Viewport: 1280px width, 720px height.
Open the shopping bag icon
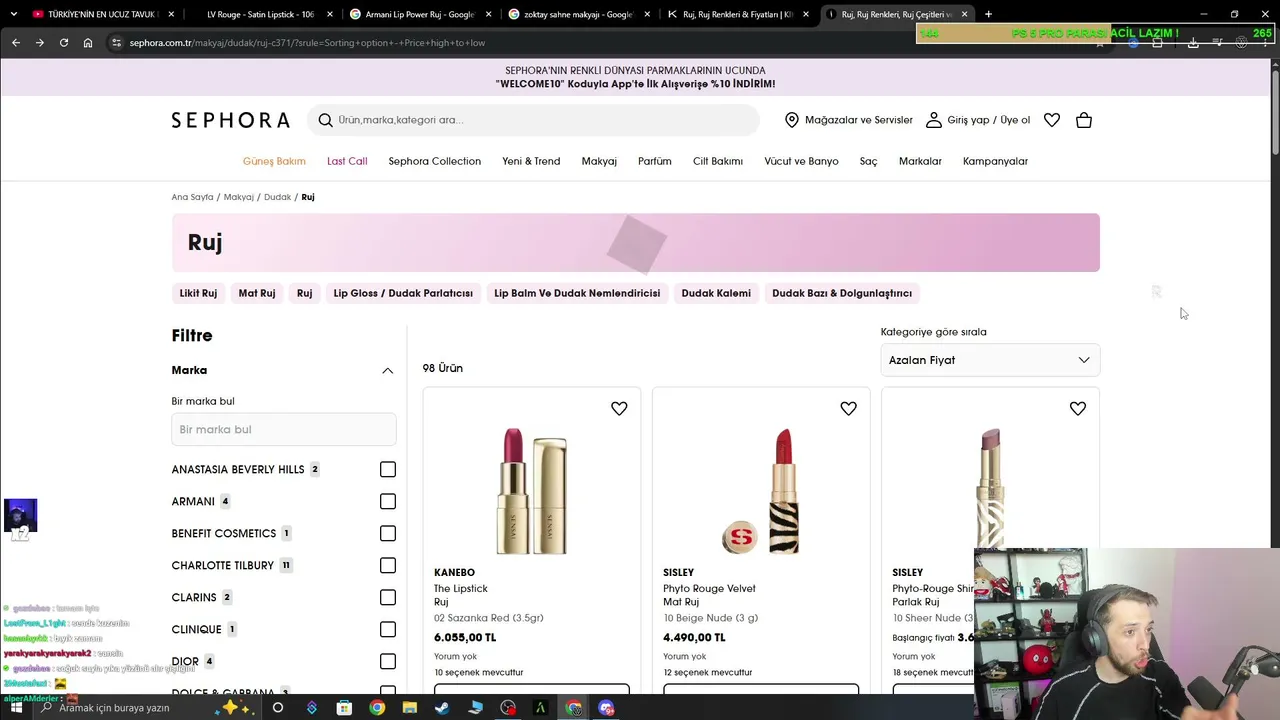tap(1084, 120)
